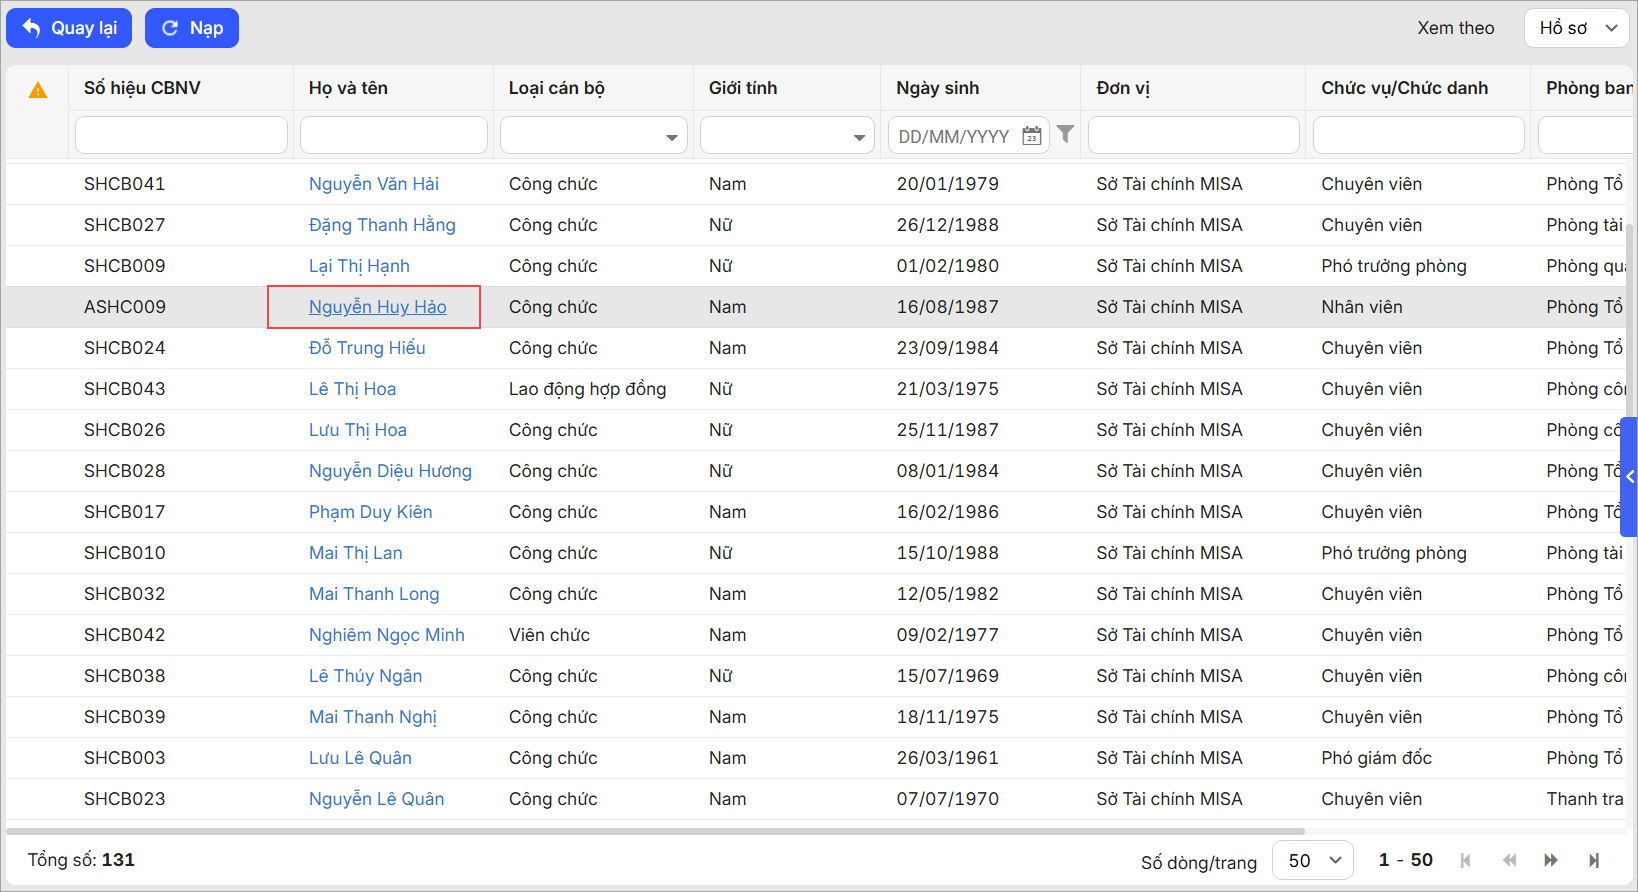Click the Nạp reload button

click(x=192, y=28)
